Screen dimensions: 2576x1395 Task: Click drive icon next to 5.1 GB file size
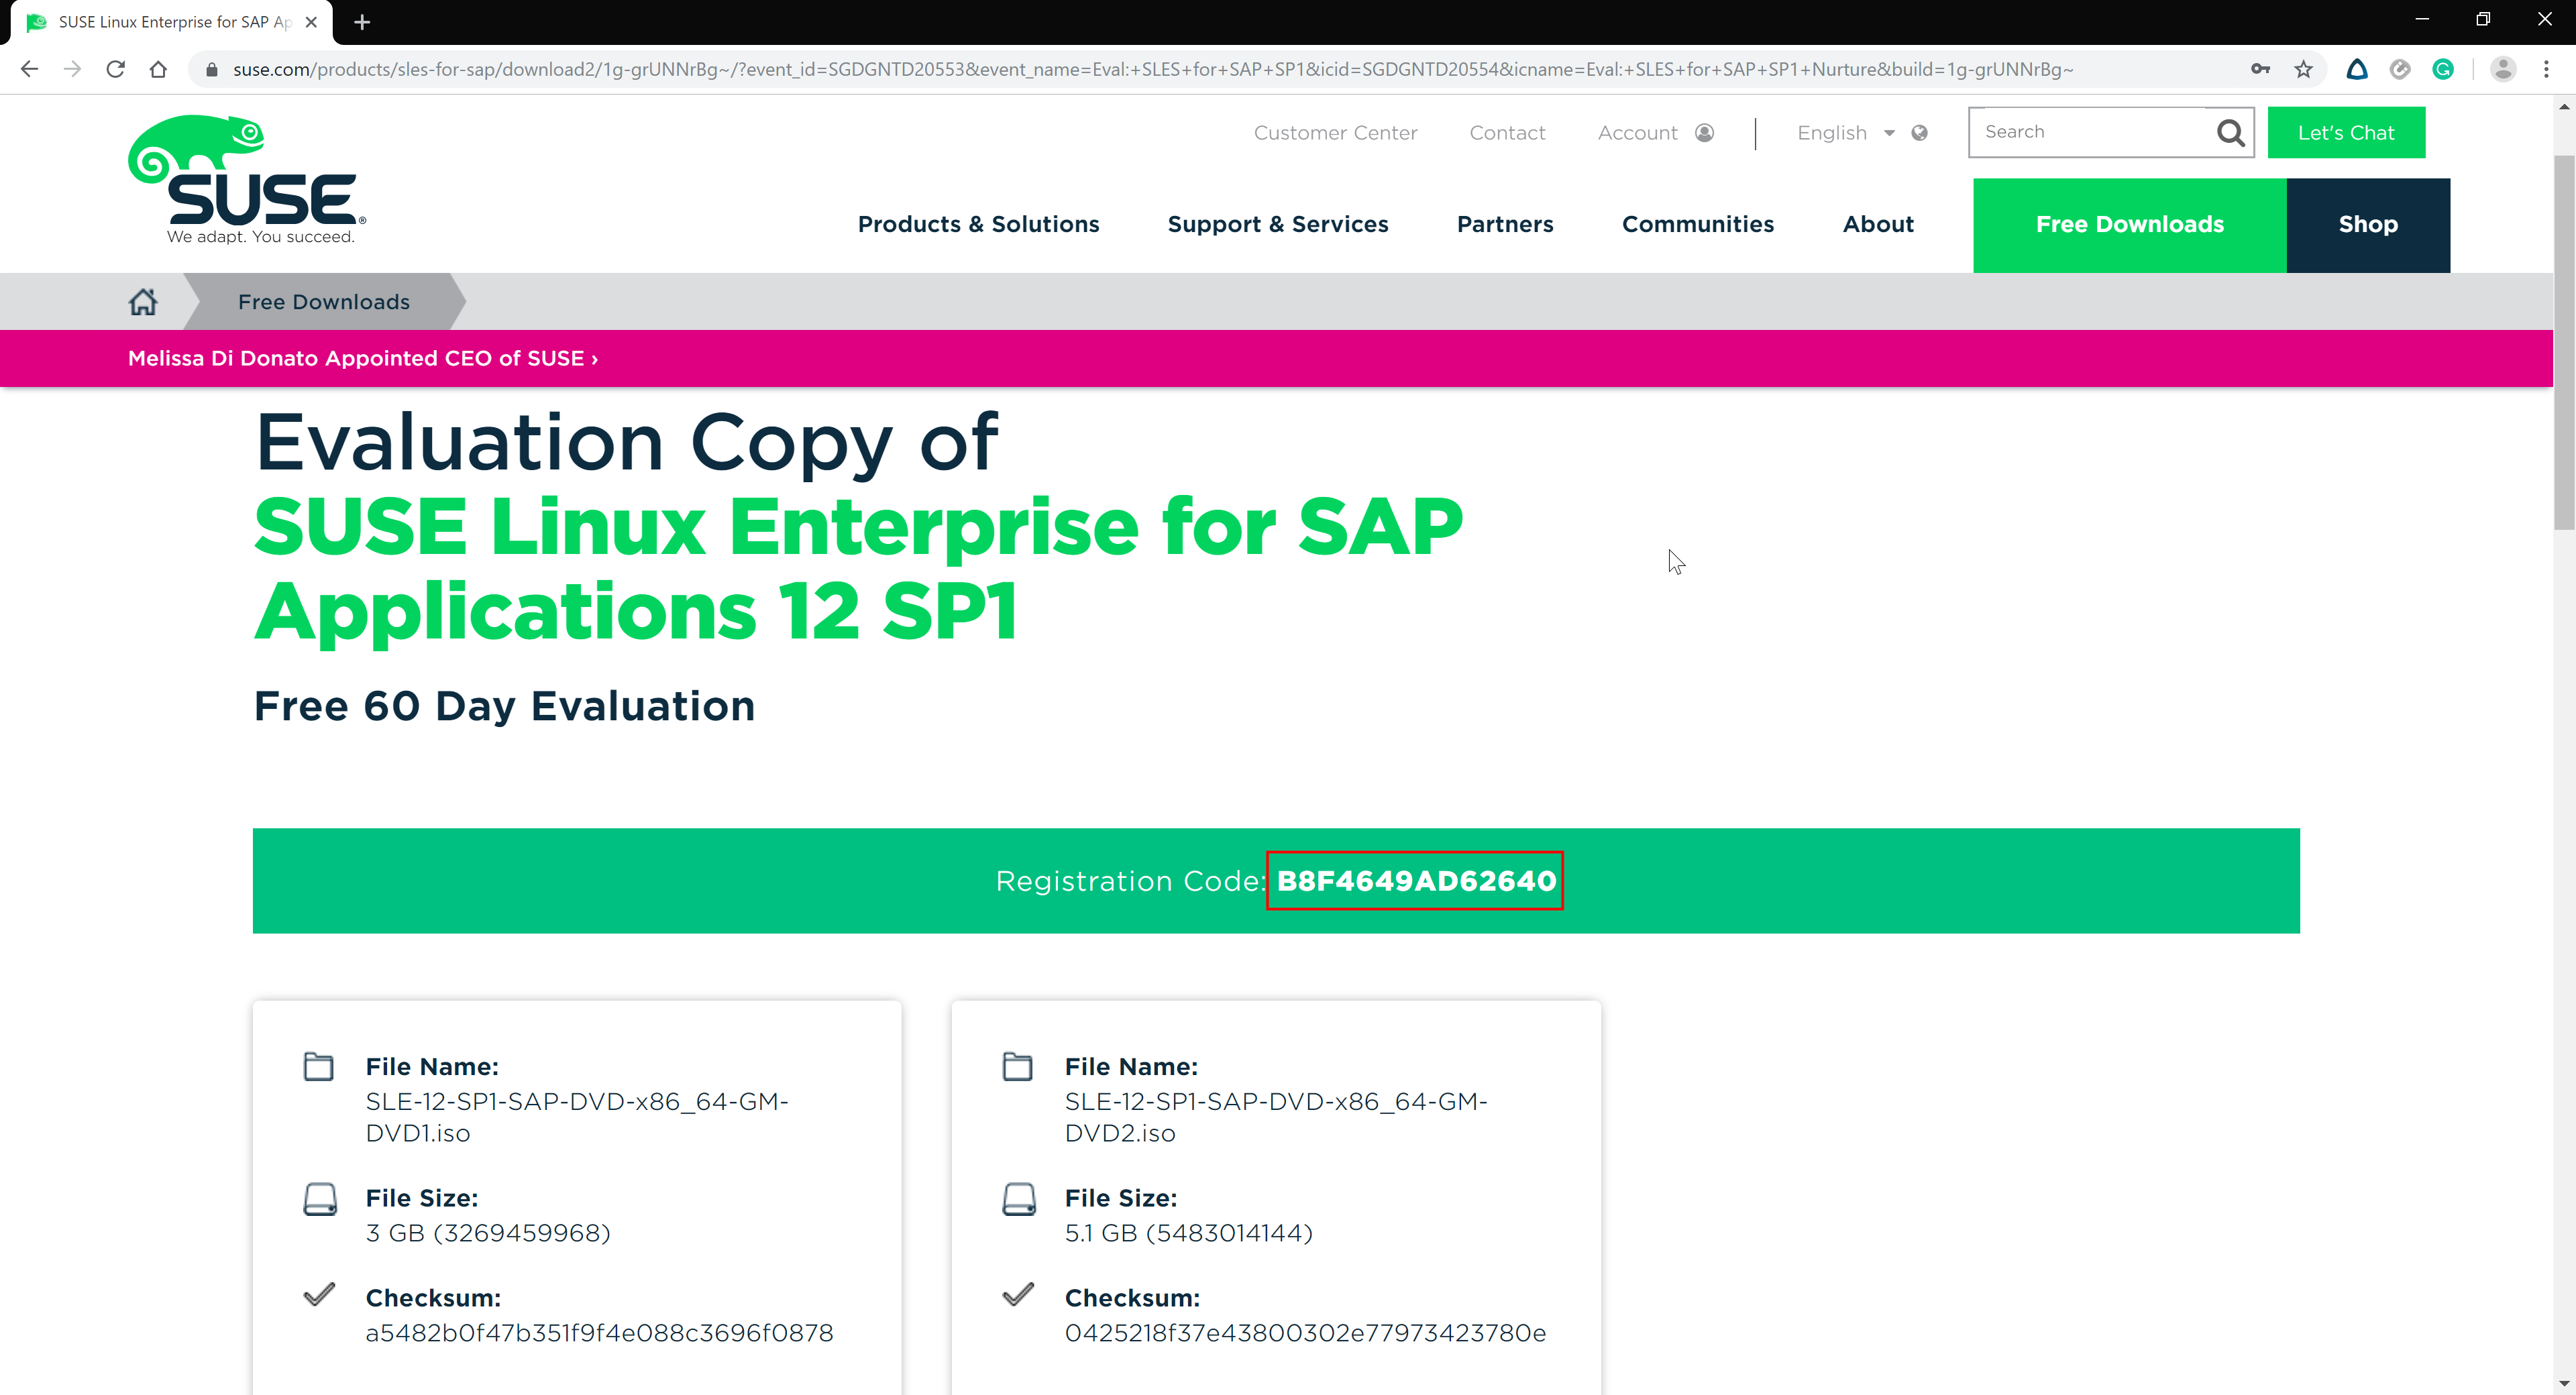coord(1018,1198)
